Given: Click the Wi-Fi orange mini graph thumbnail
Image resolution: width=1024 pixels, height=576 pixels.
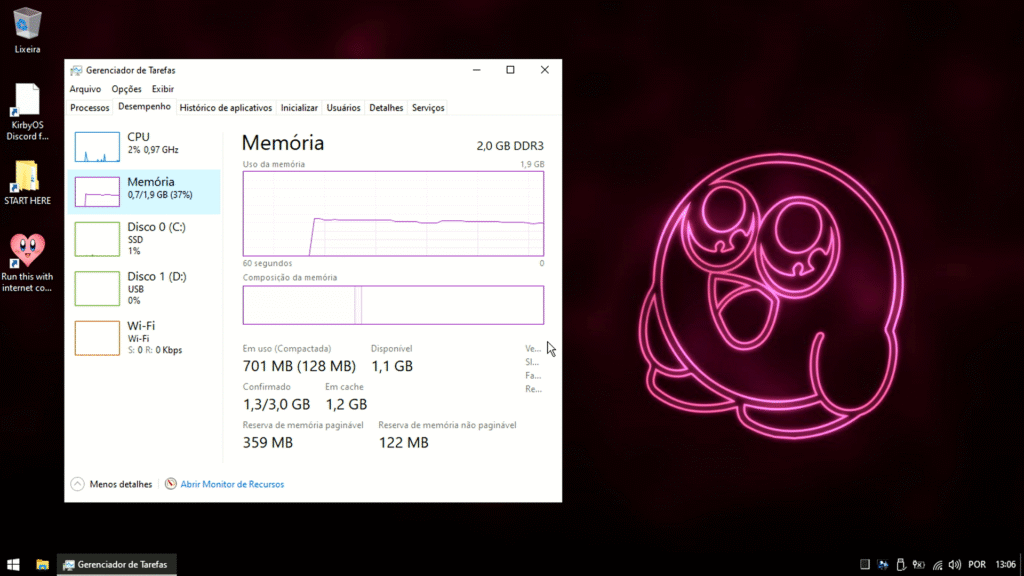Looking at the screenshot, I should click(97, 338).
